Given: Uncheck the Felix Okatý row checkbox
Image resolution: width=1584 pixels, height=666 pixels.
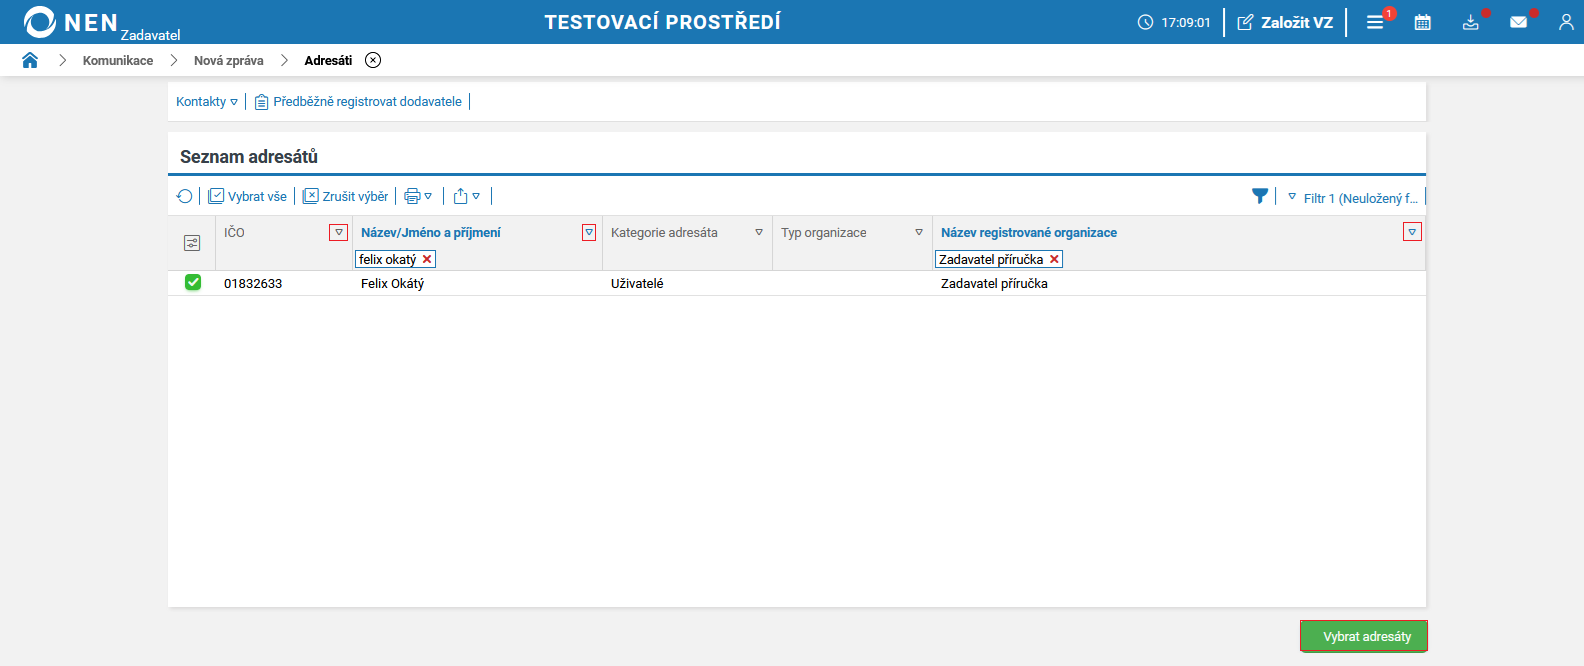Looking at the screenshot, I should point(193,283).
